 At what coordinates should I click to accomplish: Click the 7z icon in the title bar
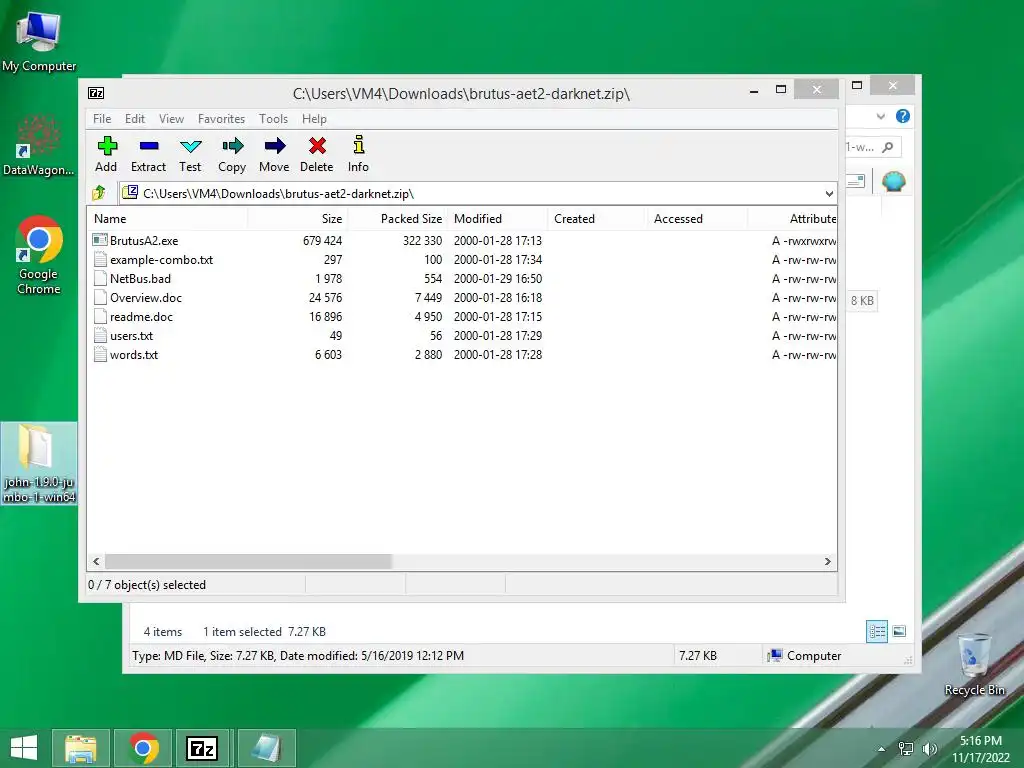(96, 93)
